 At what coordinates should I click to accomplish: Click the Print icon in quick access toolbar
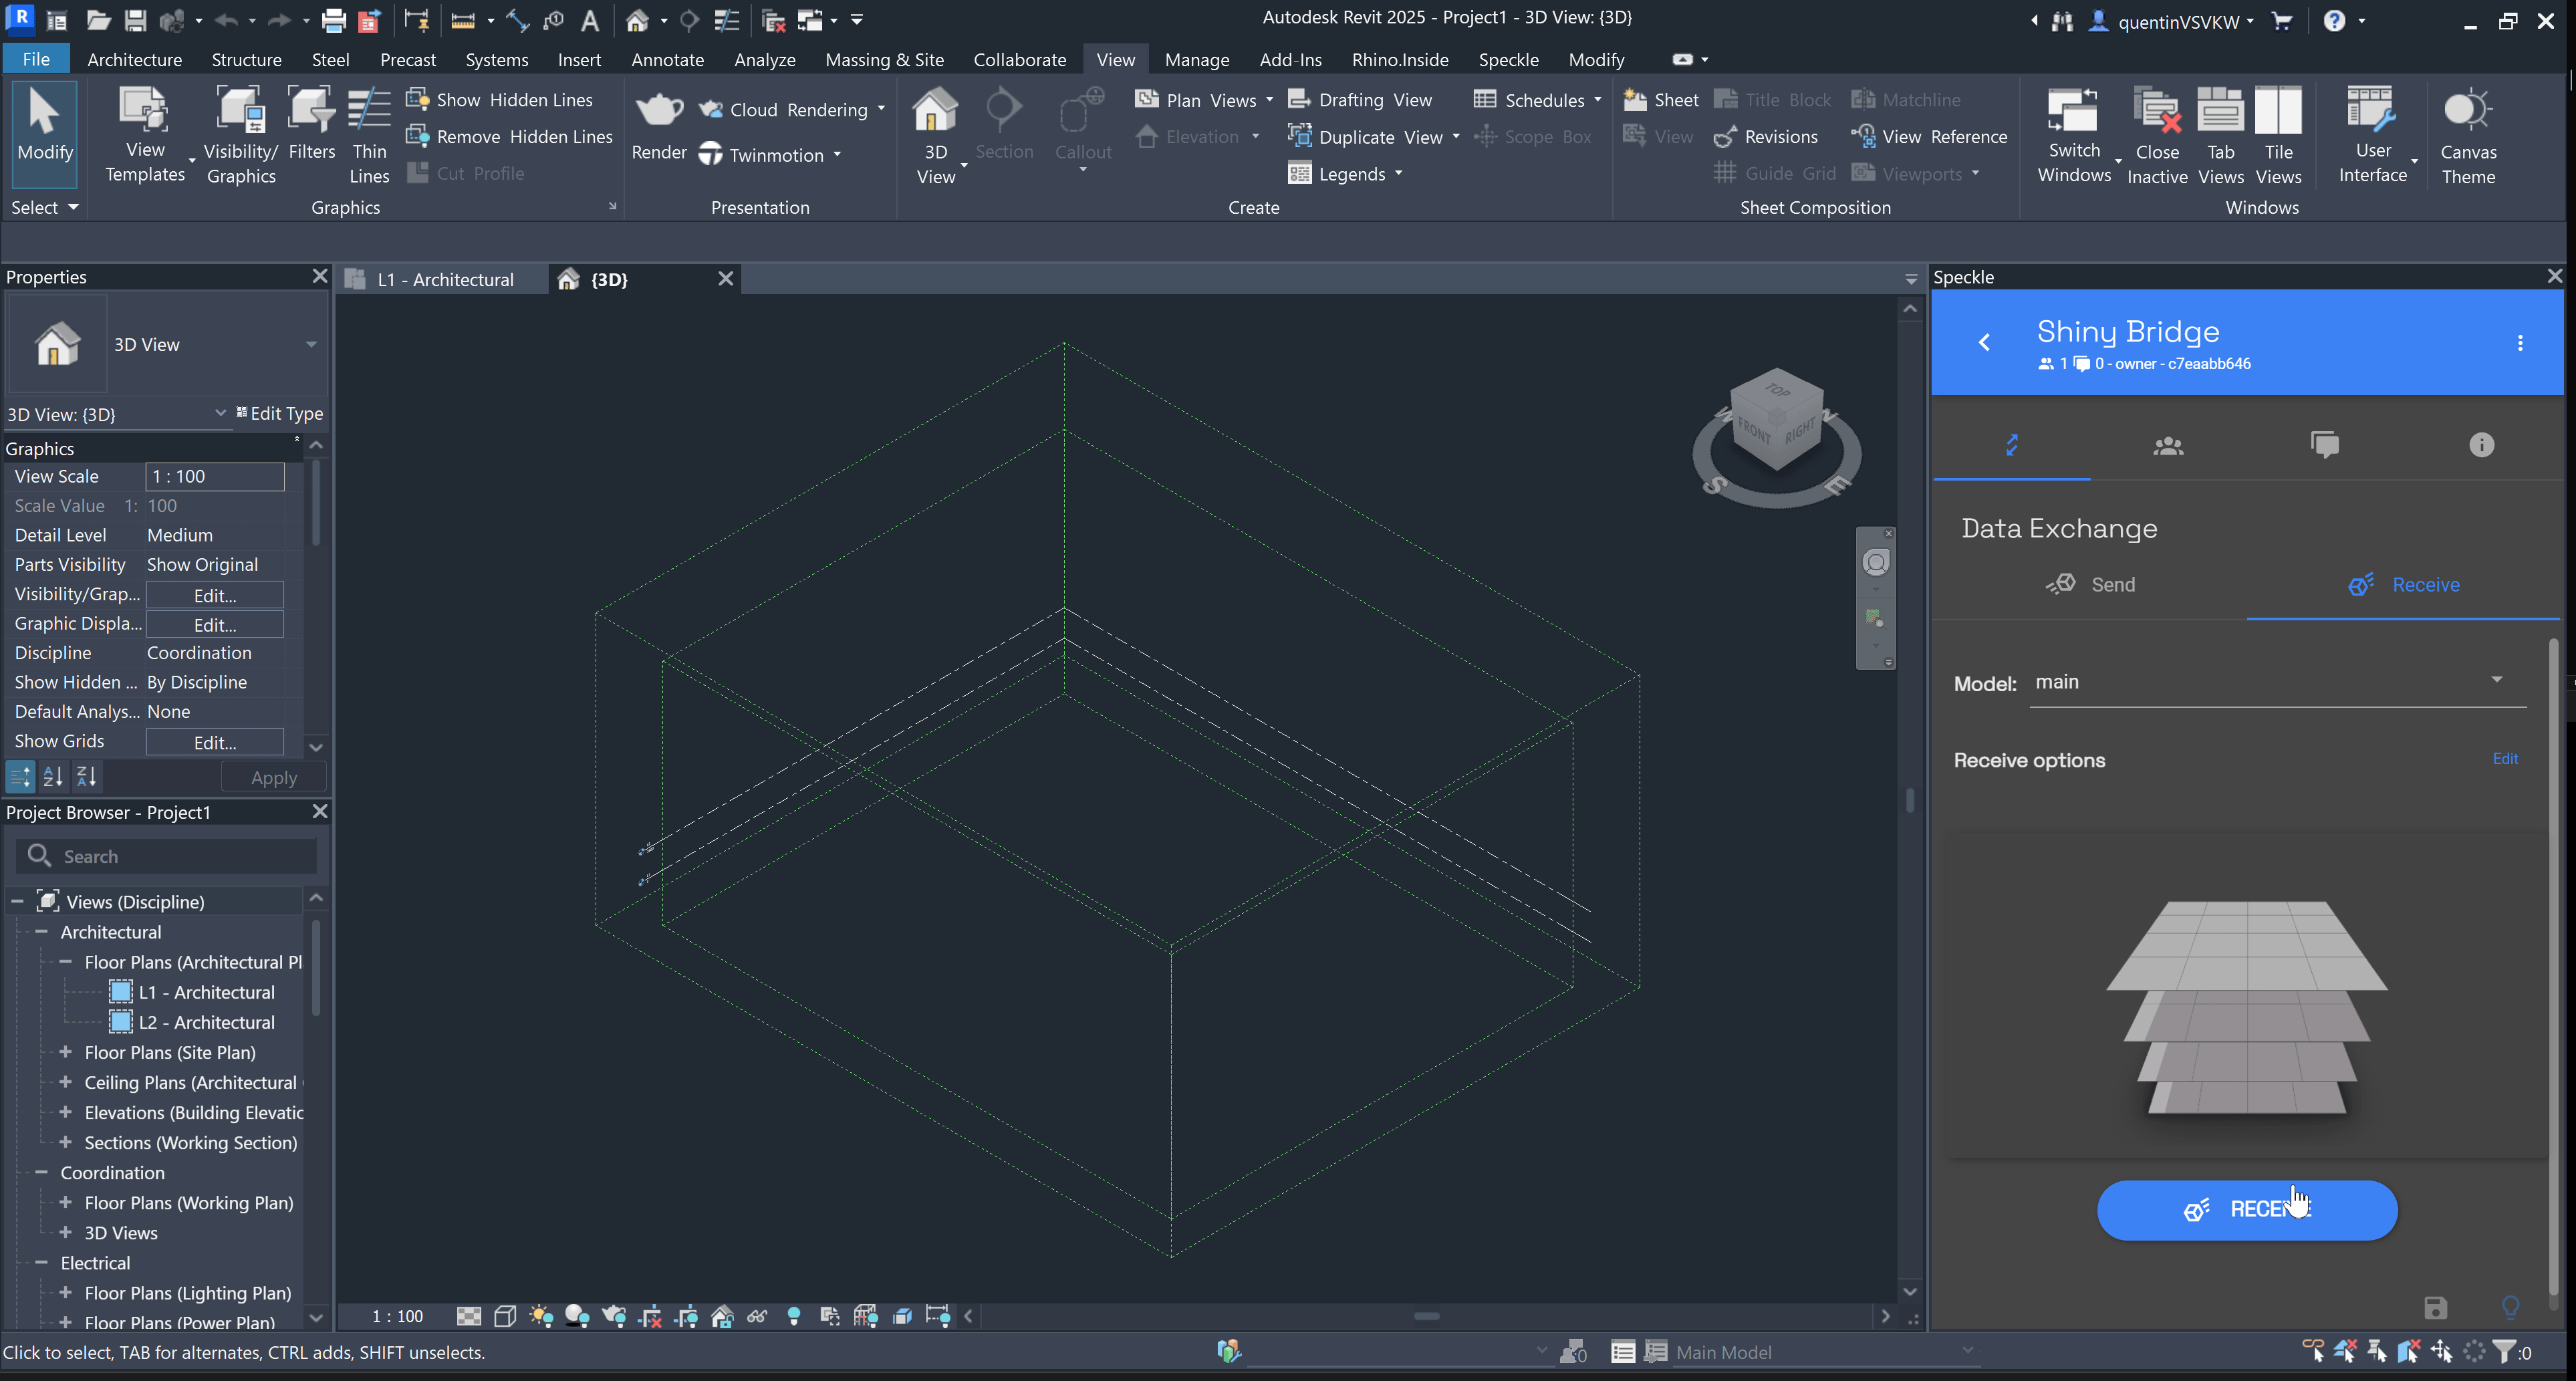pyautogui.click(x=333, y=20)
